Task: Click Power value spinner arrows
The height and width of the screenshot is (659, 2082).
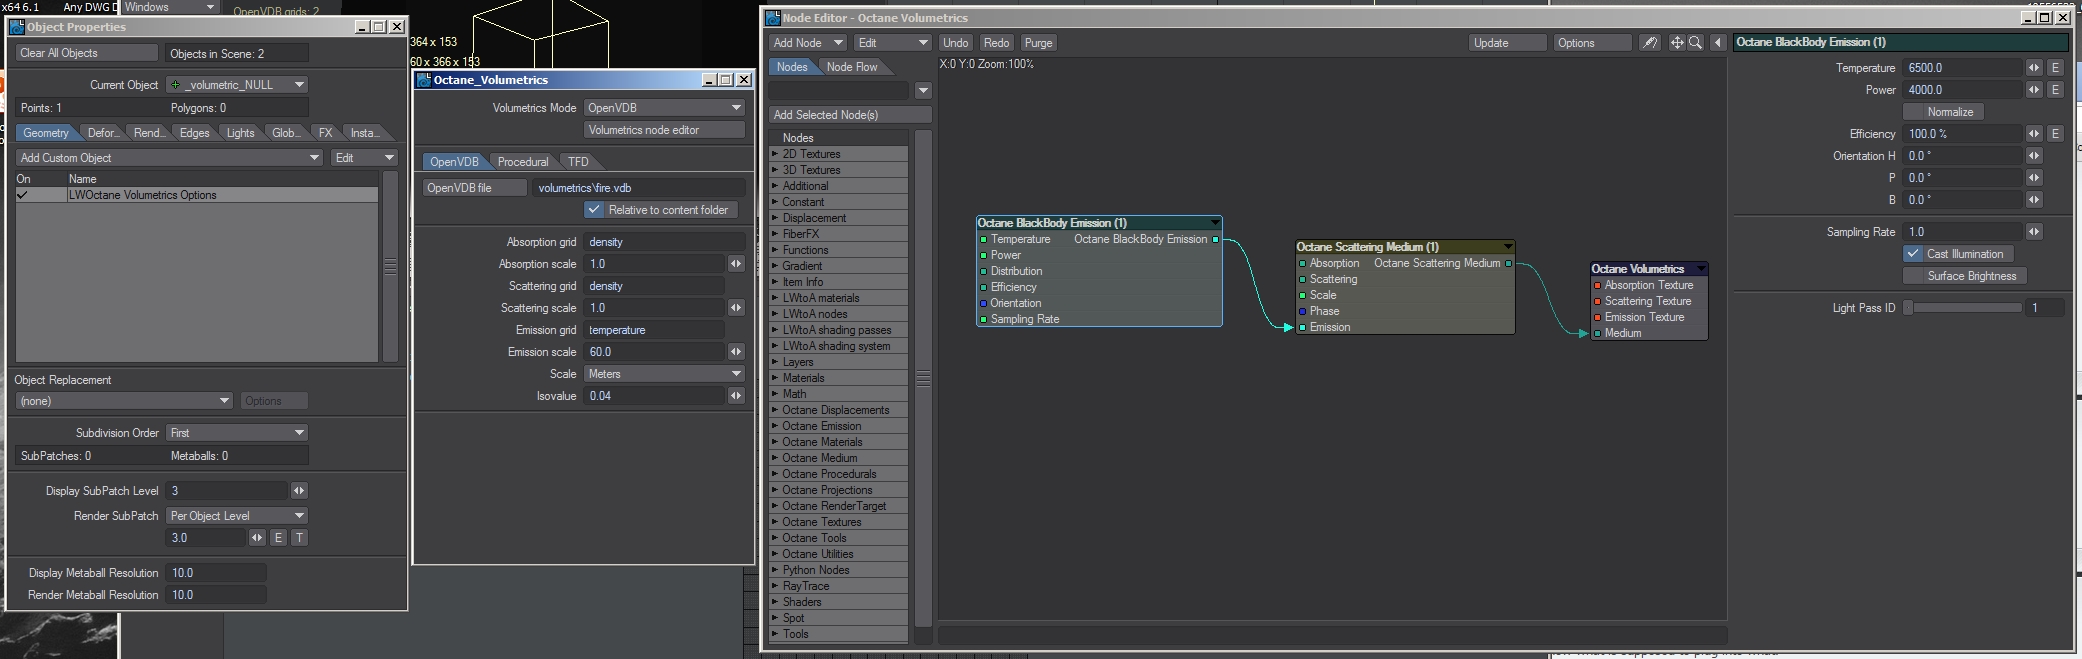Action: [2034, 90]
